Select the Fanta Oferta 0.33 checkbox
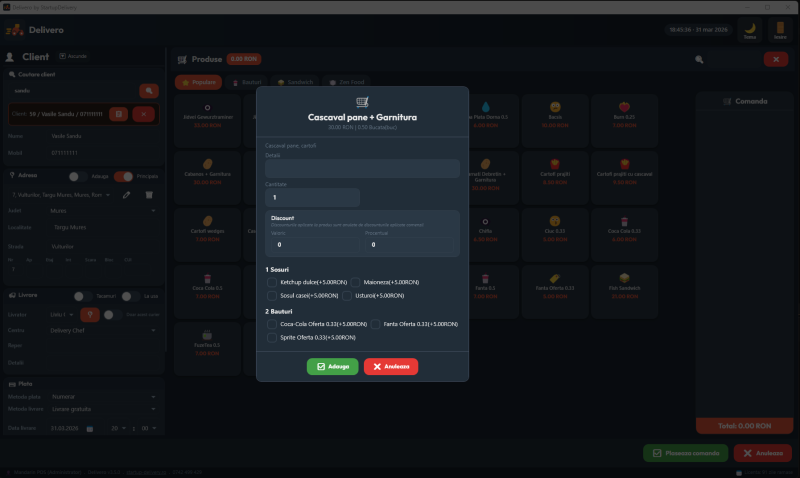The width and height of the screenshot is (800, 478). [376, 324]
